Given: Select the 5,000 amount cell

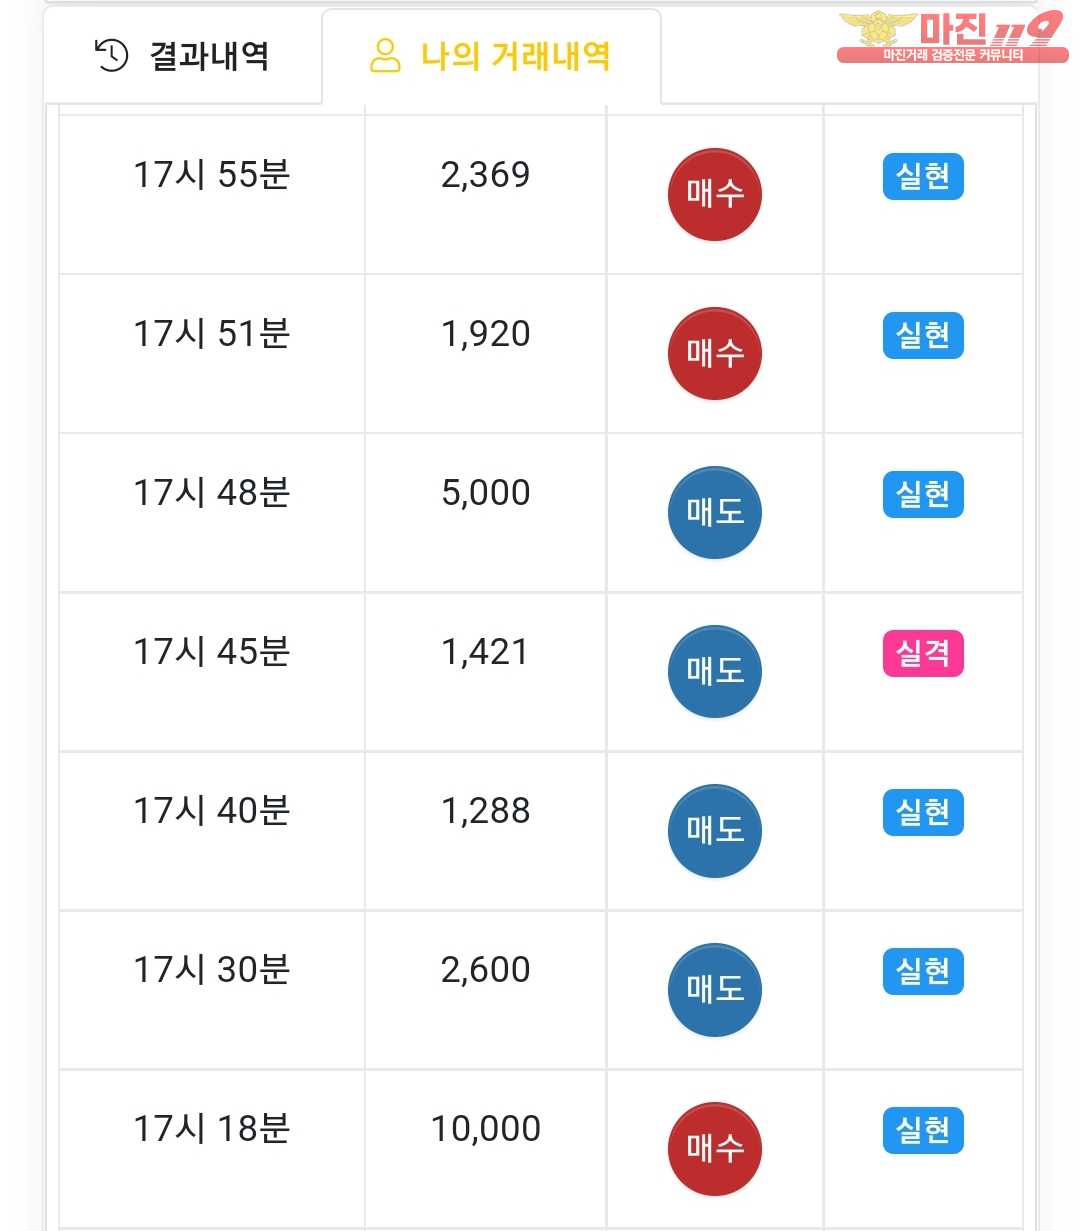Looking at the screenshot, I should (486, 512).
